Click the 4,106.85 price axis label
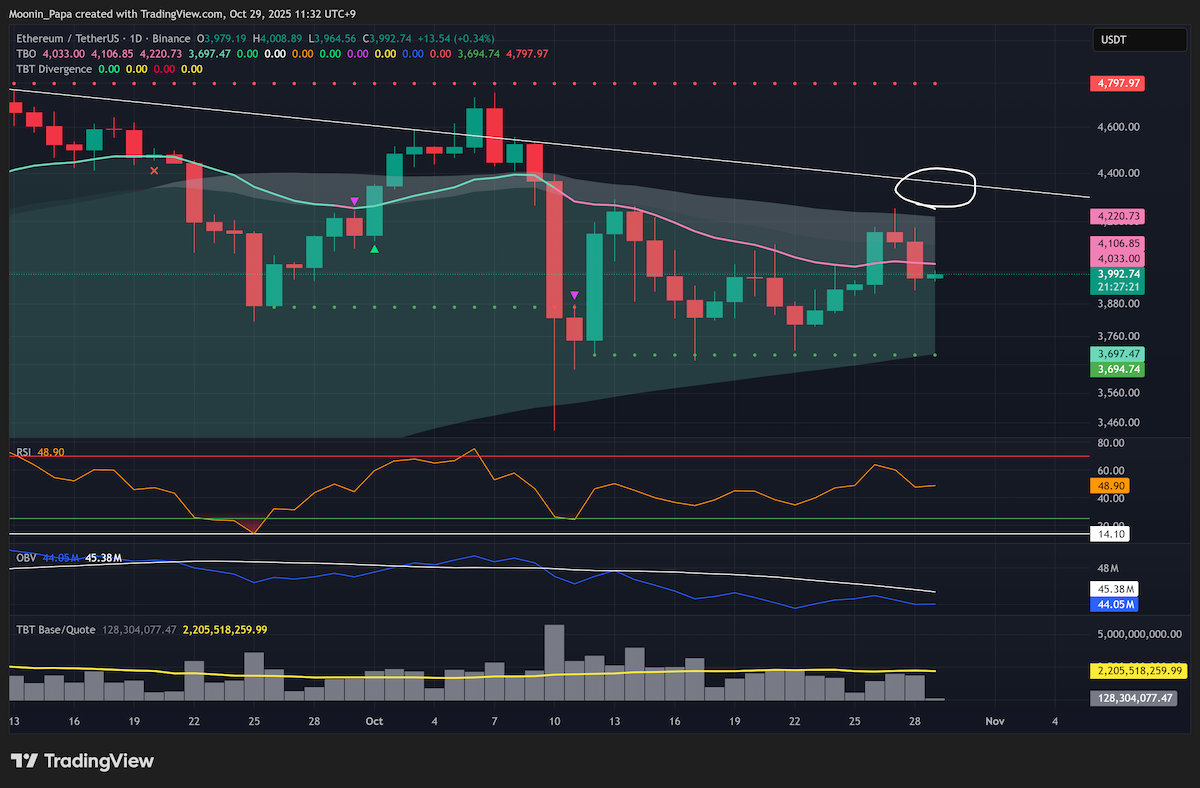1200x788 pixels. coord(1116,243)
